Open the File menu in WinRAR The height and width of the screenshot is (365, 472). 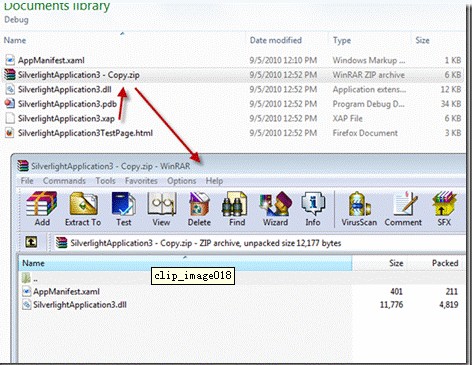click(x=27, y=181)
